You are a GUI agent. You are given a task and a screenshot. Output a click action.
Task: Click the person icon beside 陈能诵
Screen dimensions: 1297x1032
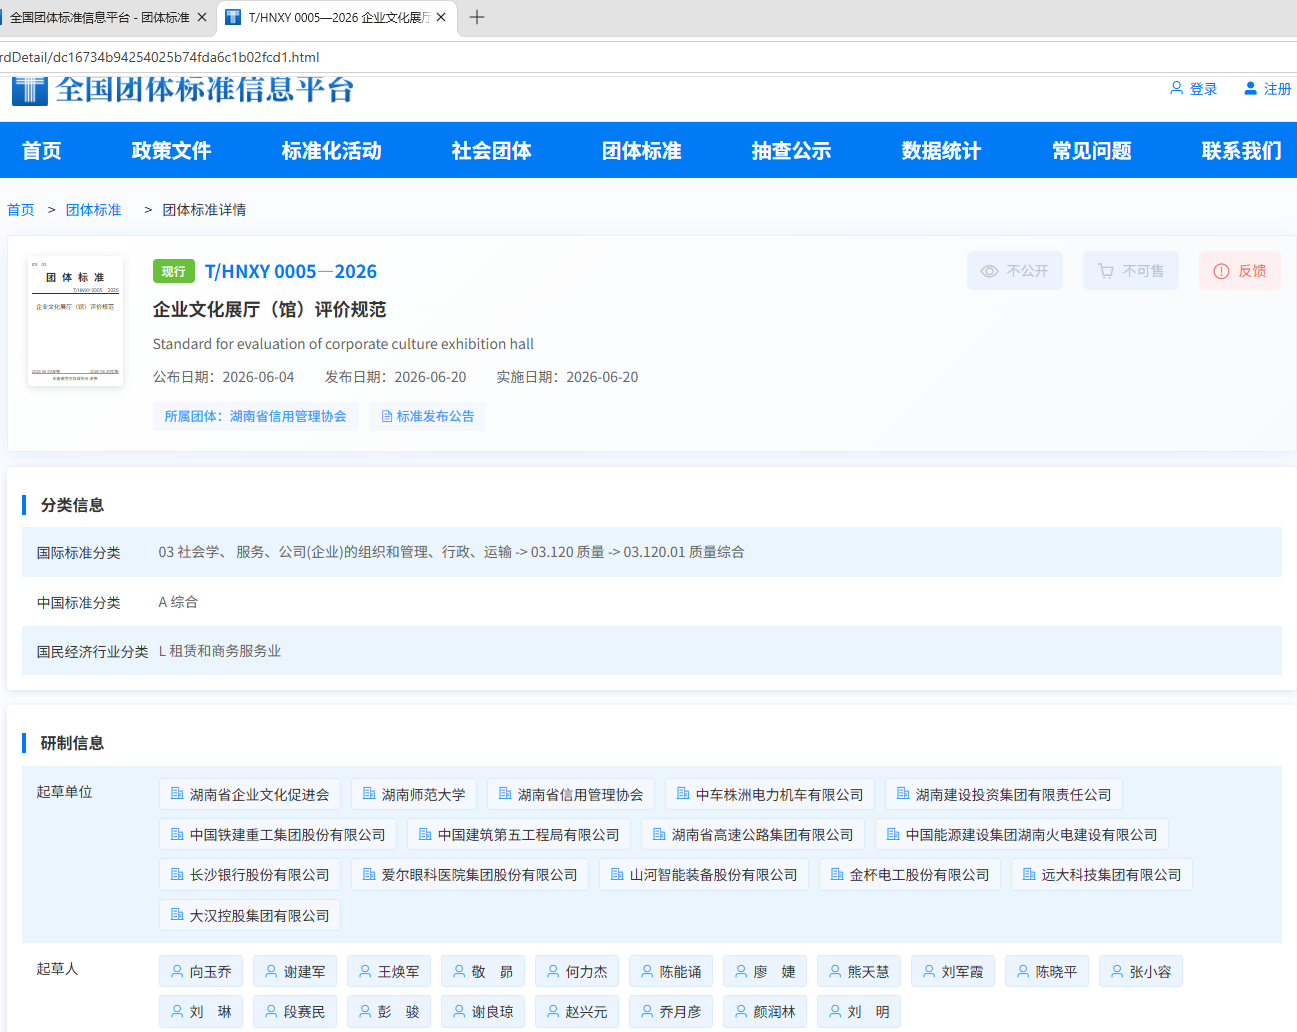pyautogui.click(x=647, y=971)
